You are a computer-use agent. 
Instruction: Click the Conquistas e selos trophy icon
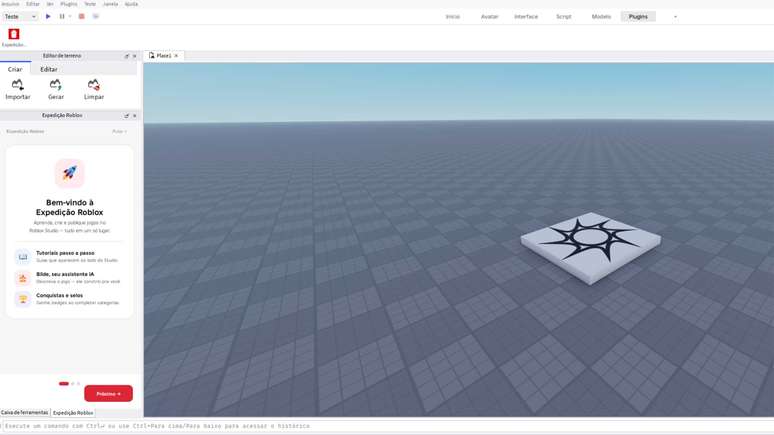(x=23, y=299)
